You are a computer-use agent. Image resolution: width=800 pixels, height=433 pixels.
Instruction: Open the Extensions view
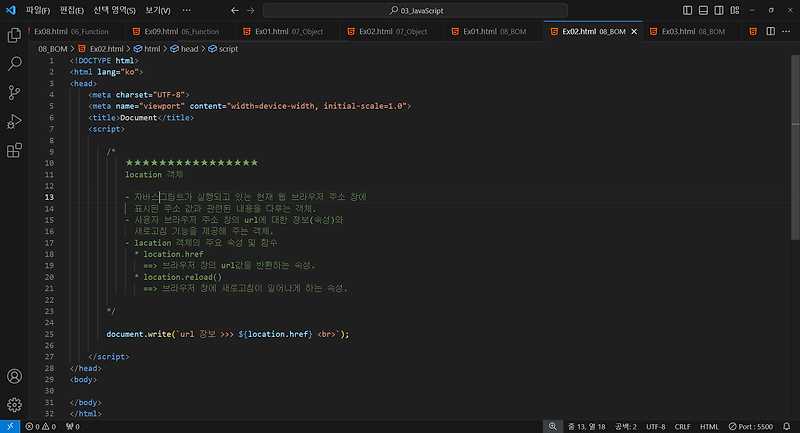(14, 150)
